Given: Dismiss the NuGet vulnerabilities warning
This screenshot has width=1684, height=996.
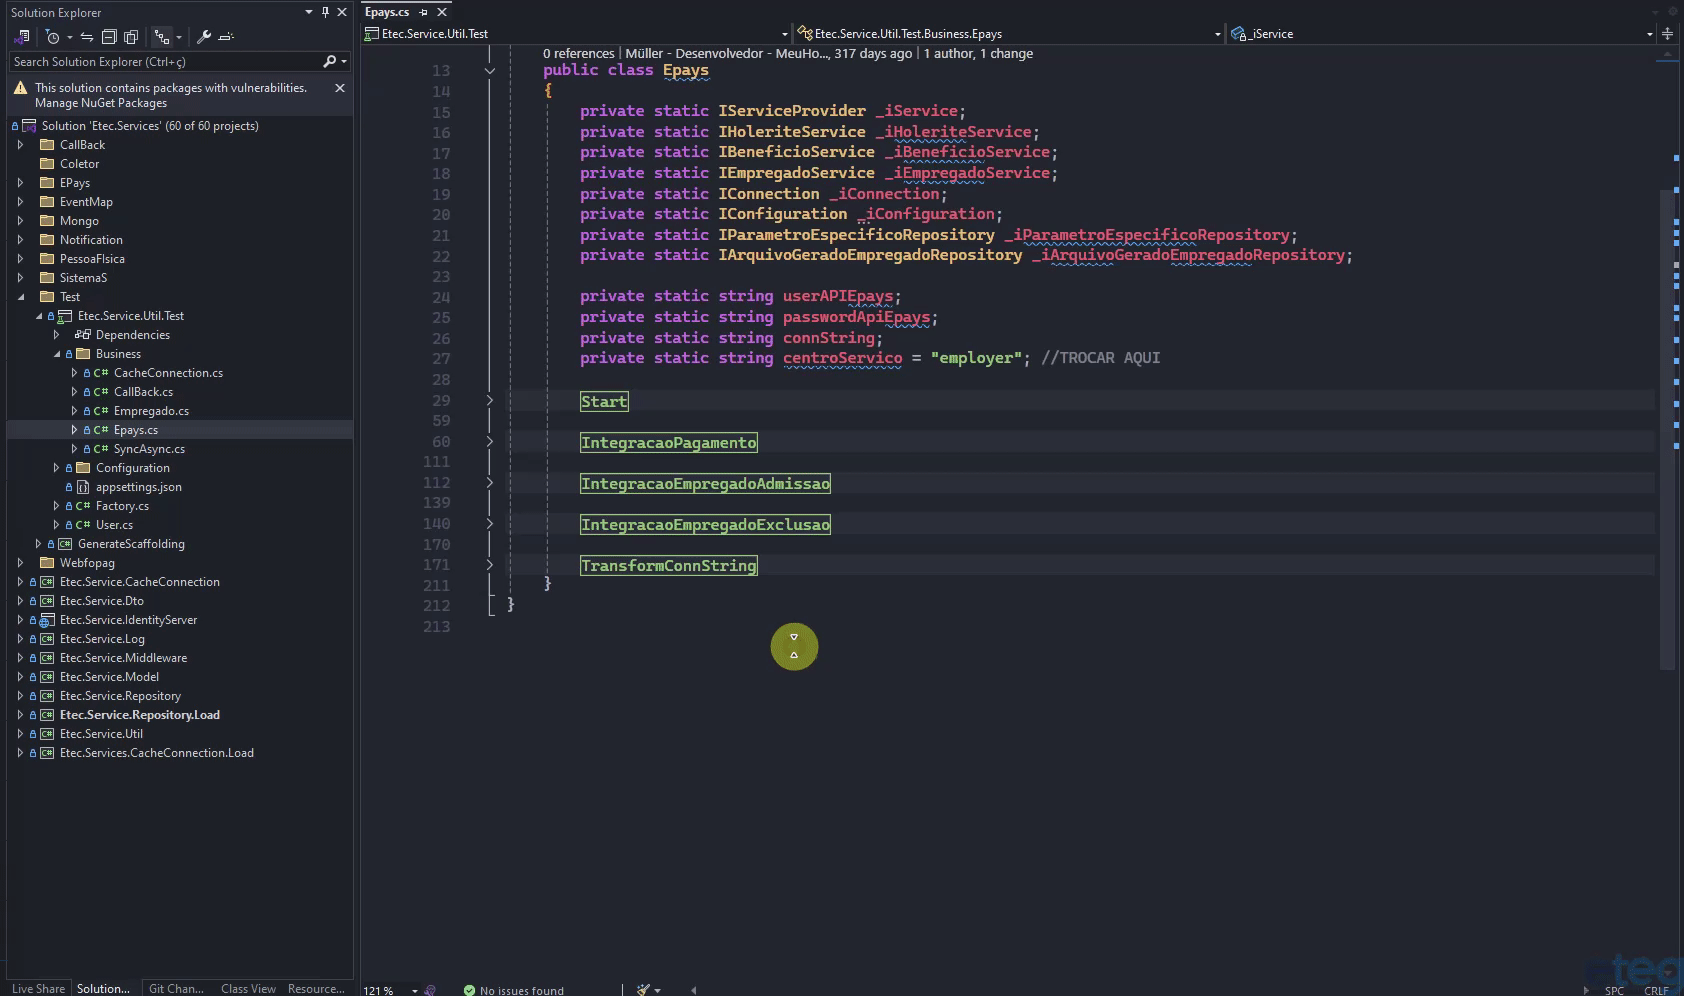Looking at the screenshot, I should tap(340, 88).
